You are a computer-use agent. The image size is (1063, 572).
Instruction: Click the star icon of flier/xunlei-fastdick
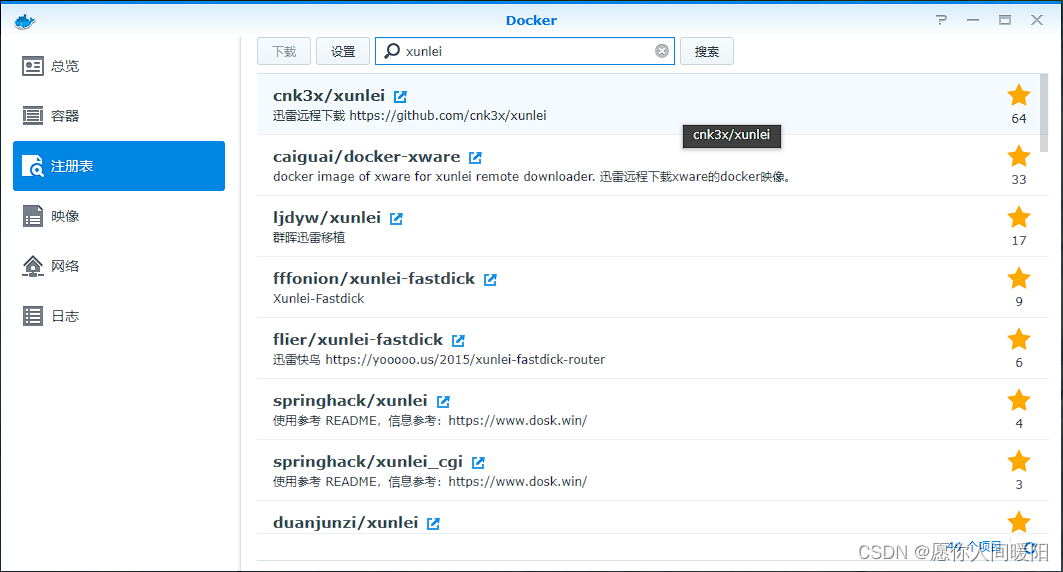point(1019,340)
